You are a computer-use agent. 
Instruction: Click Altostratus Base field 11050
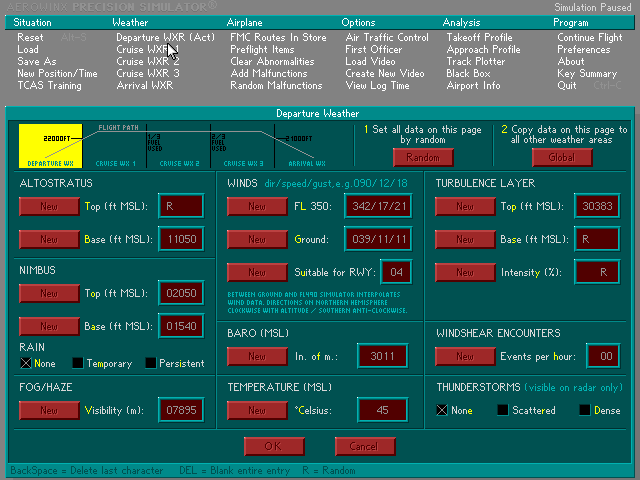(x=181, y=239)
